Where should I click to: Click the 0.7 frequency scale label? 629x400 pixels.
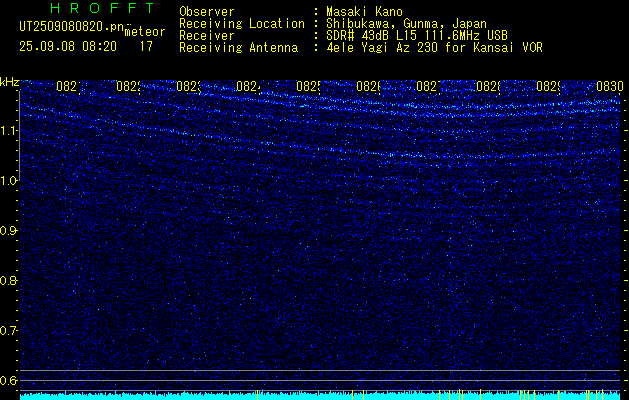9,331
